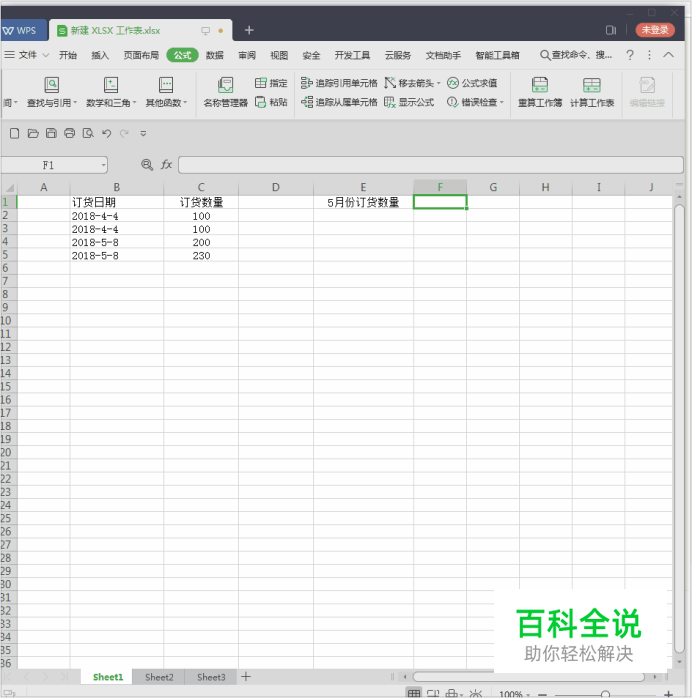The height and width of the screenshot is (698, 692).
Task: Expand the 移去箭头 dropdown arrow
Action: click(438, 83)
